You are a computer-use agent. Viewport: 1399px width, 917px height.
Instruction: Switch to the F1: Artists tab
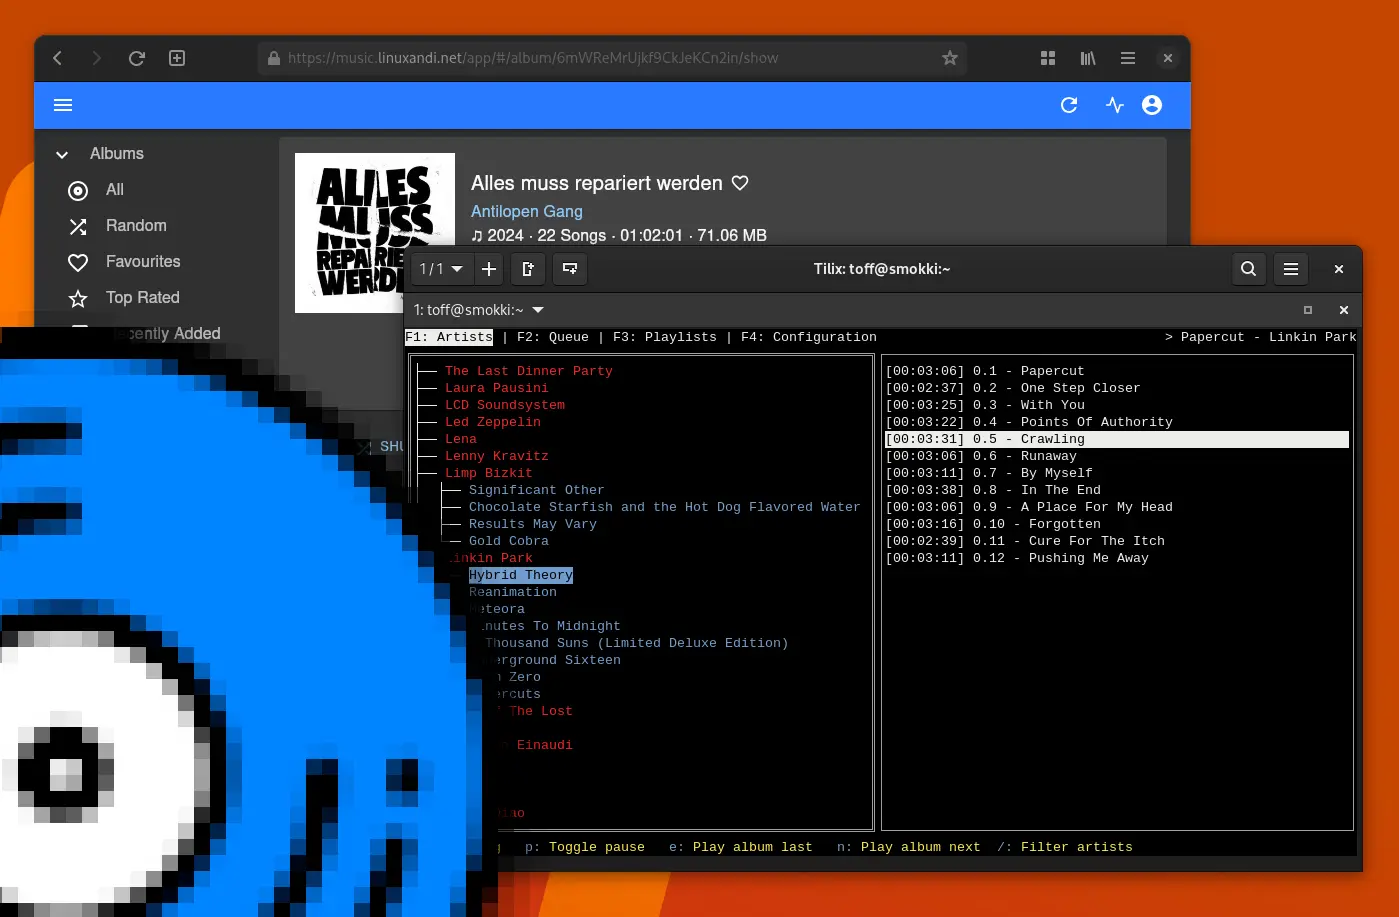449,337
